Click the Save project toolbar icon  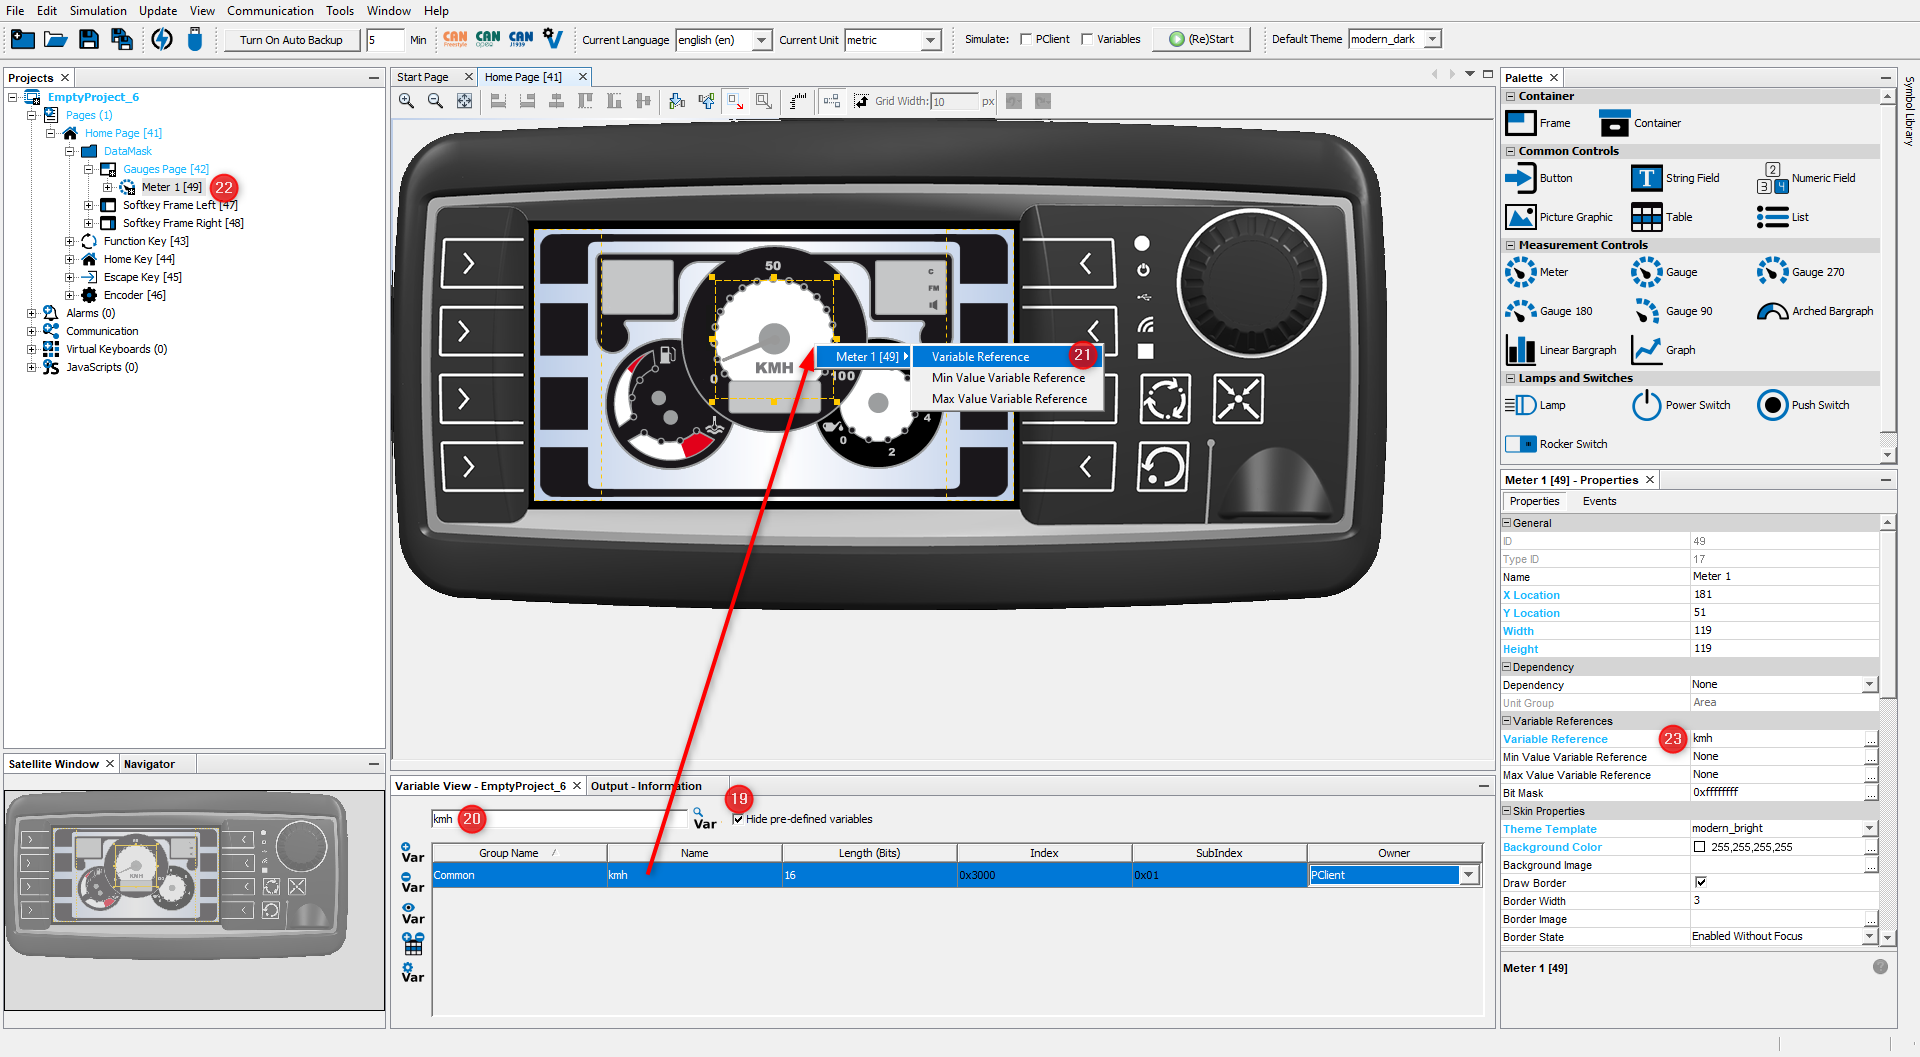89,40
